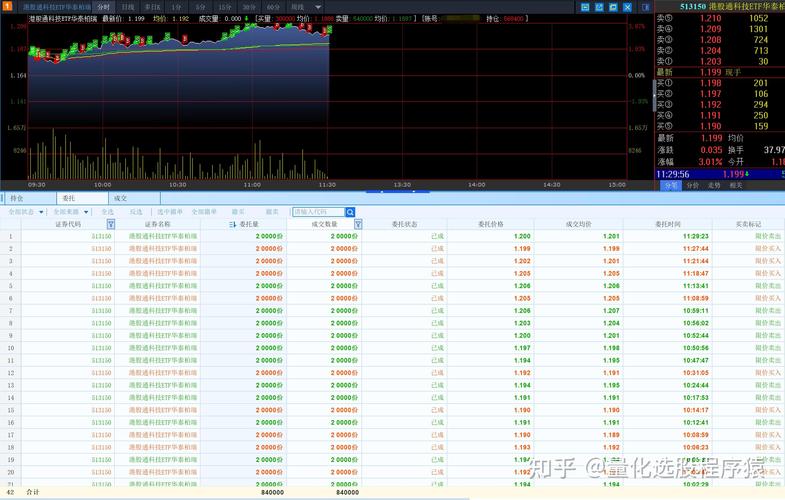Click the 选中撤单 button

pos(170,212)
